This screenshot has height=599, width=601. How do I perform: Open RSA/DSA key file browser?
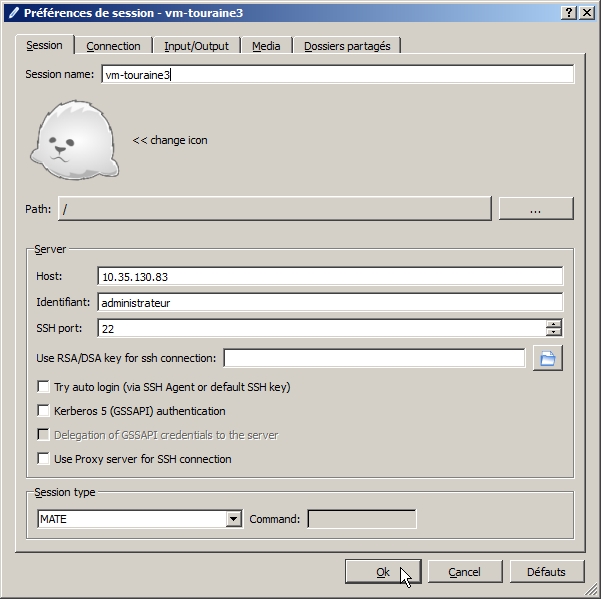coord(547,358)
